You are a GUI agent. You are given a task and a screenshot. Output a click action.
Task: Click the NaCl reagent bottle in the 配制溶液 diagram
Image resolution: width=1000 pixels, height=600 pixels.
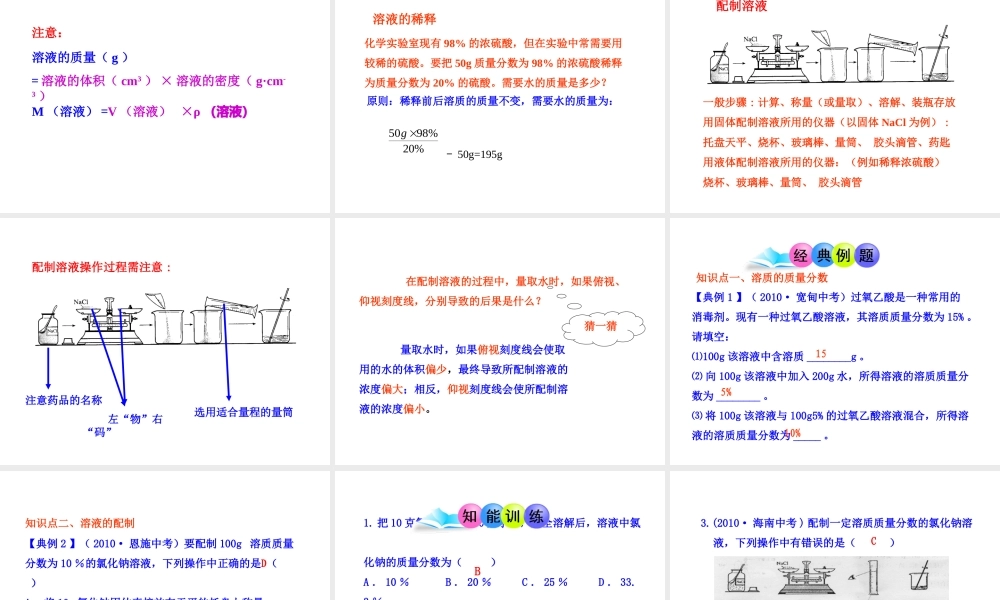[x=720, y=63]
